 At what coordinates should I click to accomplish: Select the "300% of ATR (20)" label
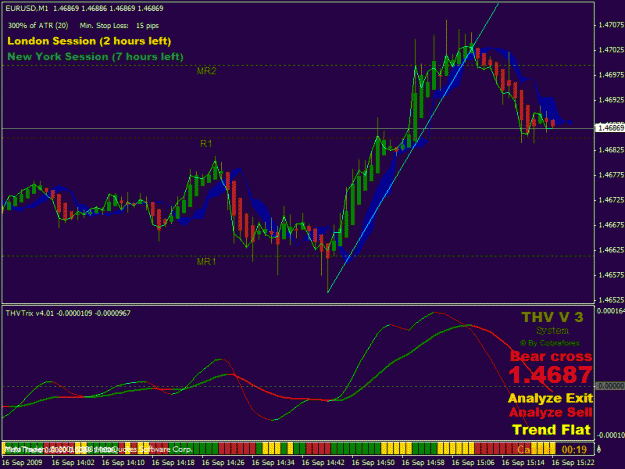coord(38,26)
